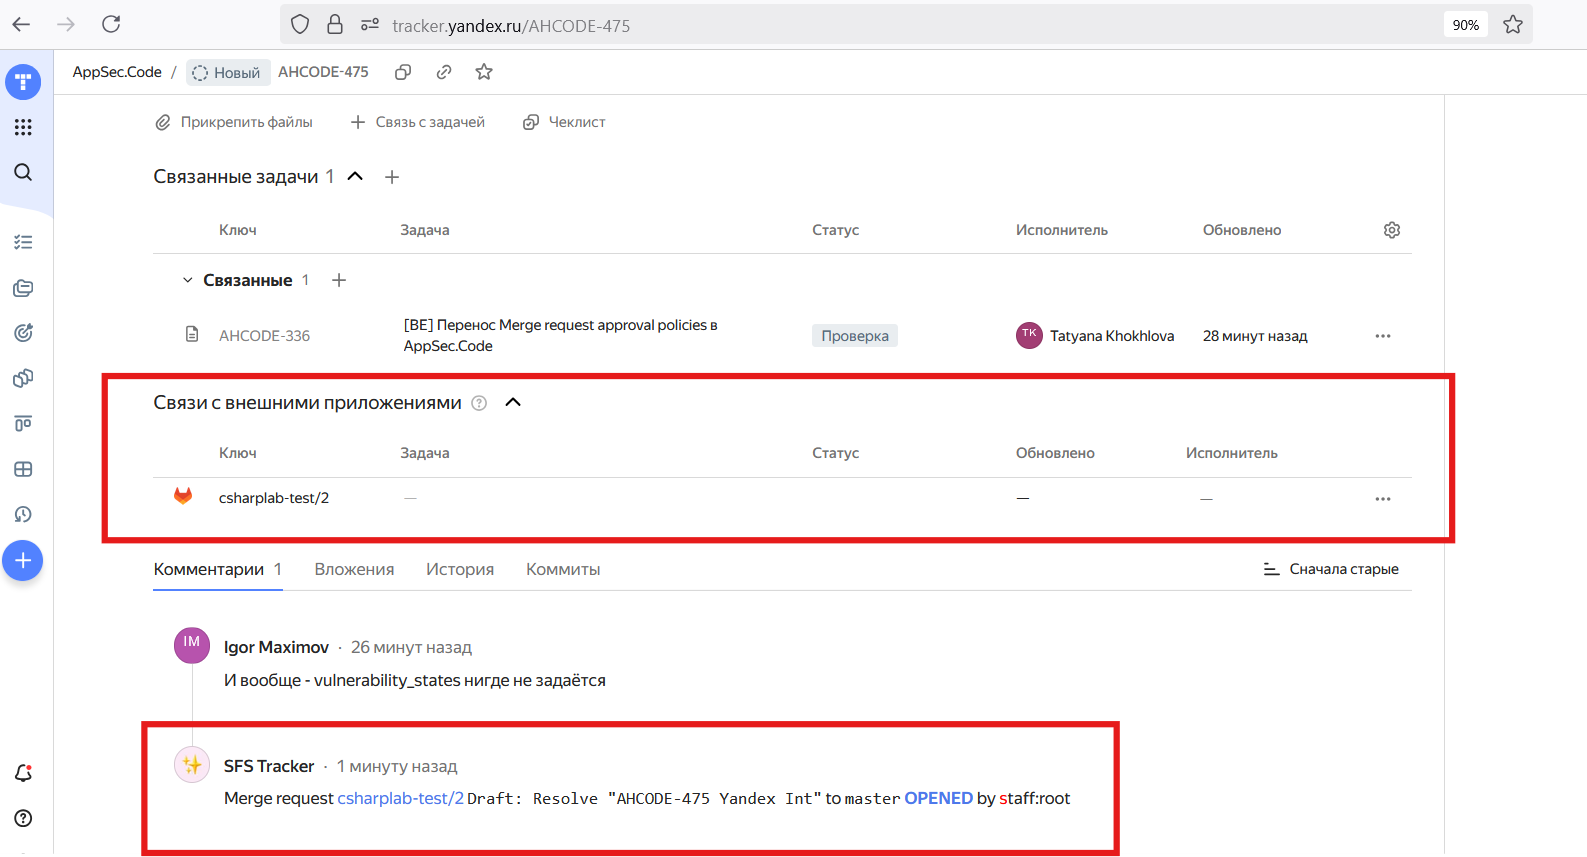Viewport: 1587px width, 857px height.
Task: Switch to Комментарии tab
Action: (x=218, y=569)
